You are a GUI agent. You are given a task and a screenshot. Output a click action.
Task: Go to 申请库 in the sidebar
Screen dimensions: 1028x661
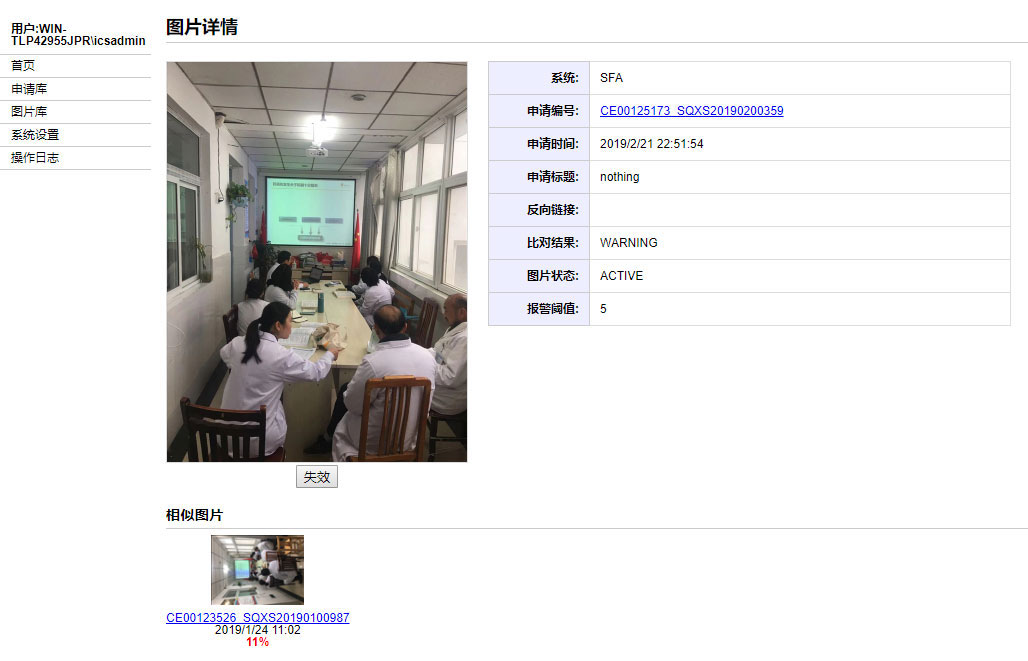(x=29, y=89)
